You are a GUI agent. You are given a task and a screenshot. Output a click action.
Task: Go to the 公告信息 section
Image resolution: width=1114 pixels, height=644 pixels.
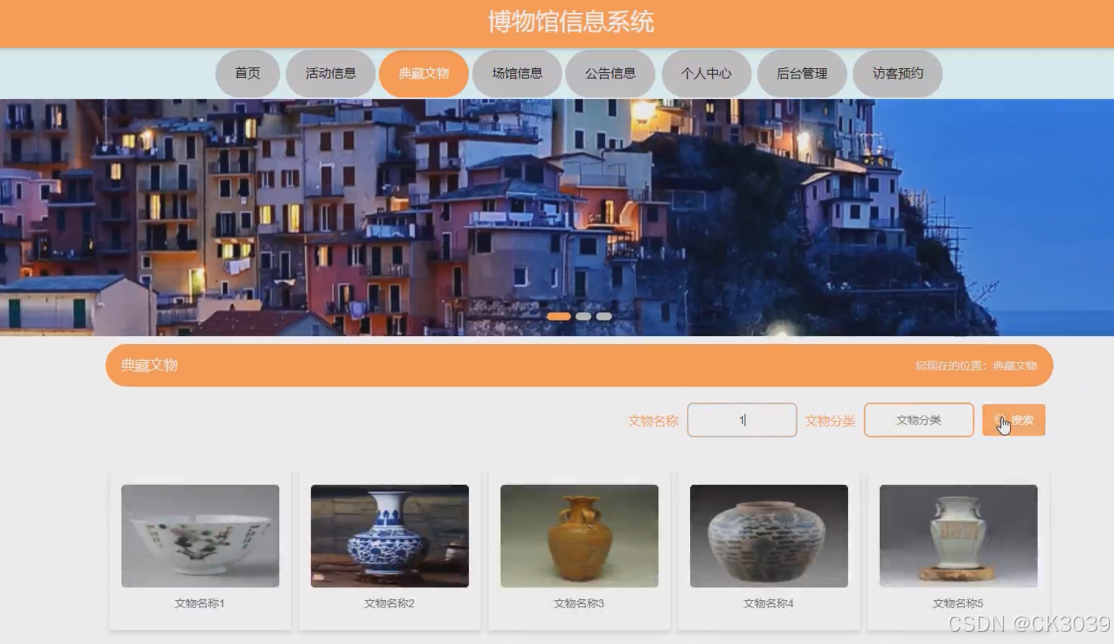tap(609, 72)
